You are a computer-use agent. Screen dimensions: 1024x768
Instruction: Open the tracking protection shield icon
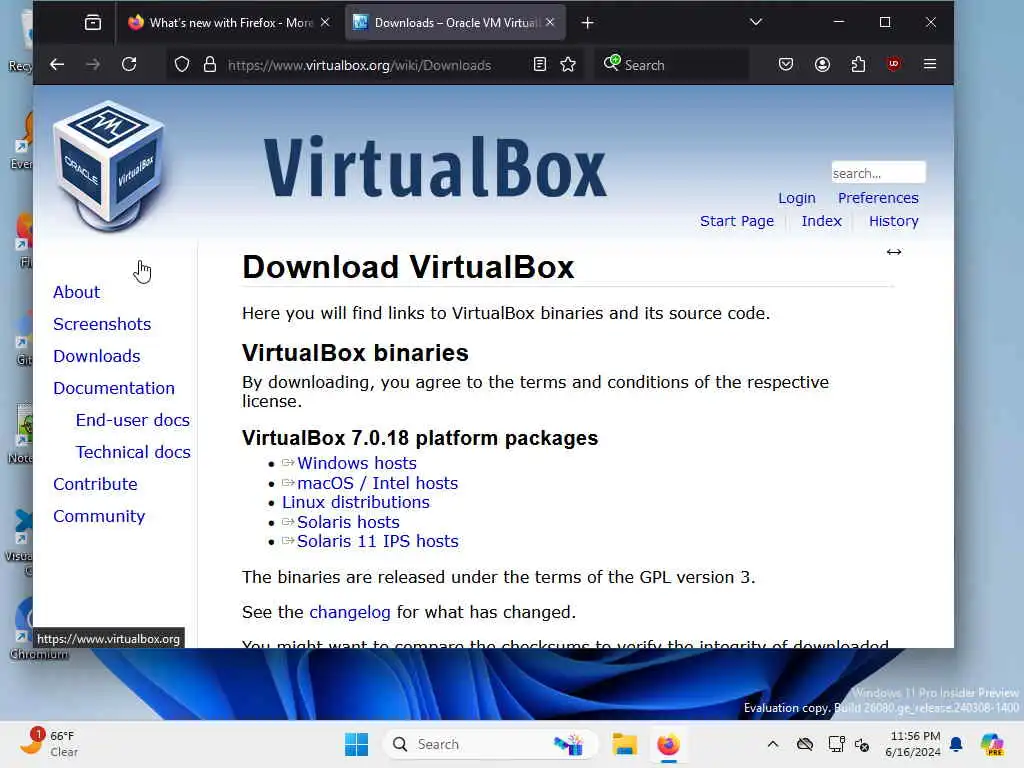coord(182,64)
